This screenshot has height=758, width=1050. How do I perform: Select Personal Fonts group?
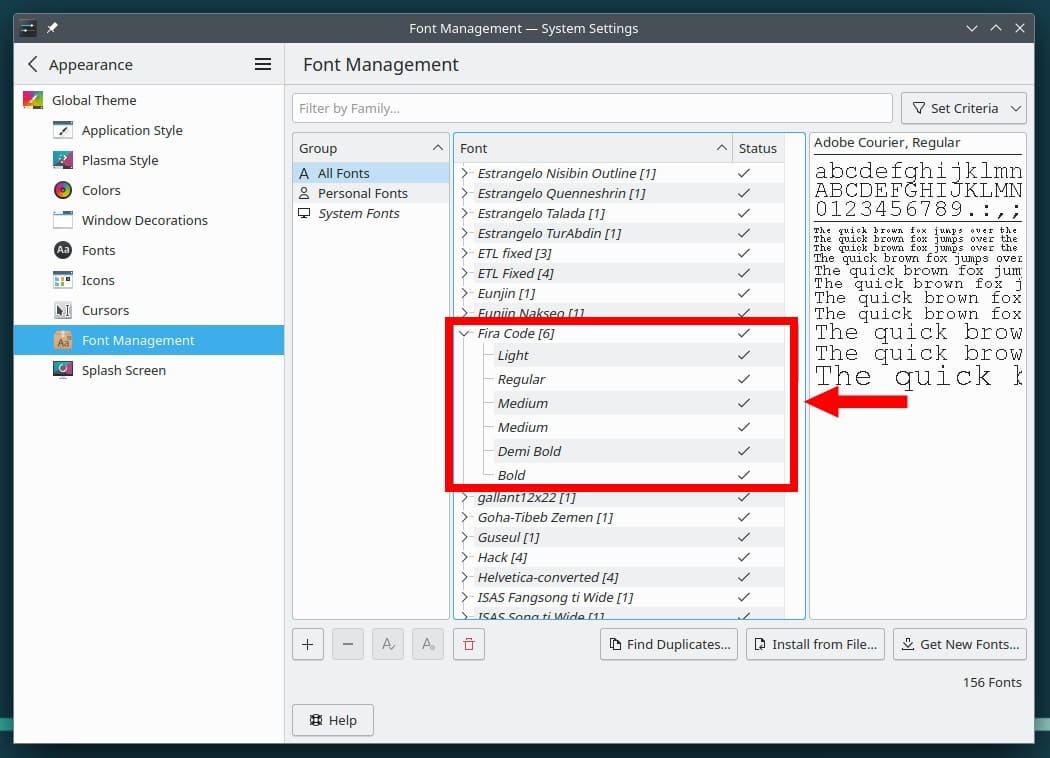362,193
